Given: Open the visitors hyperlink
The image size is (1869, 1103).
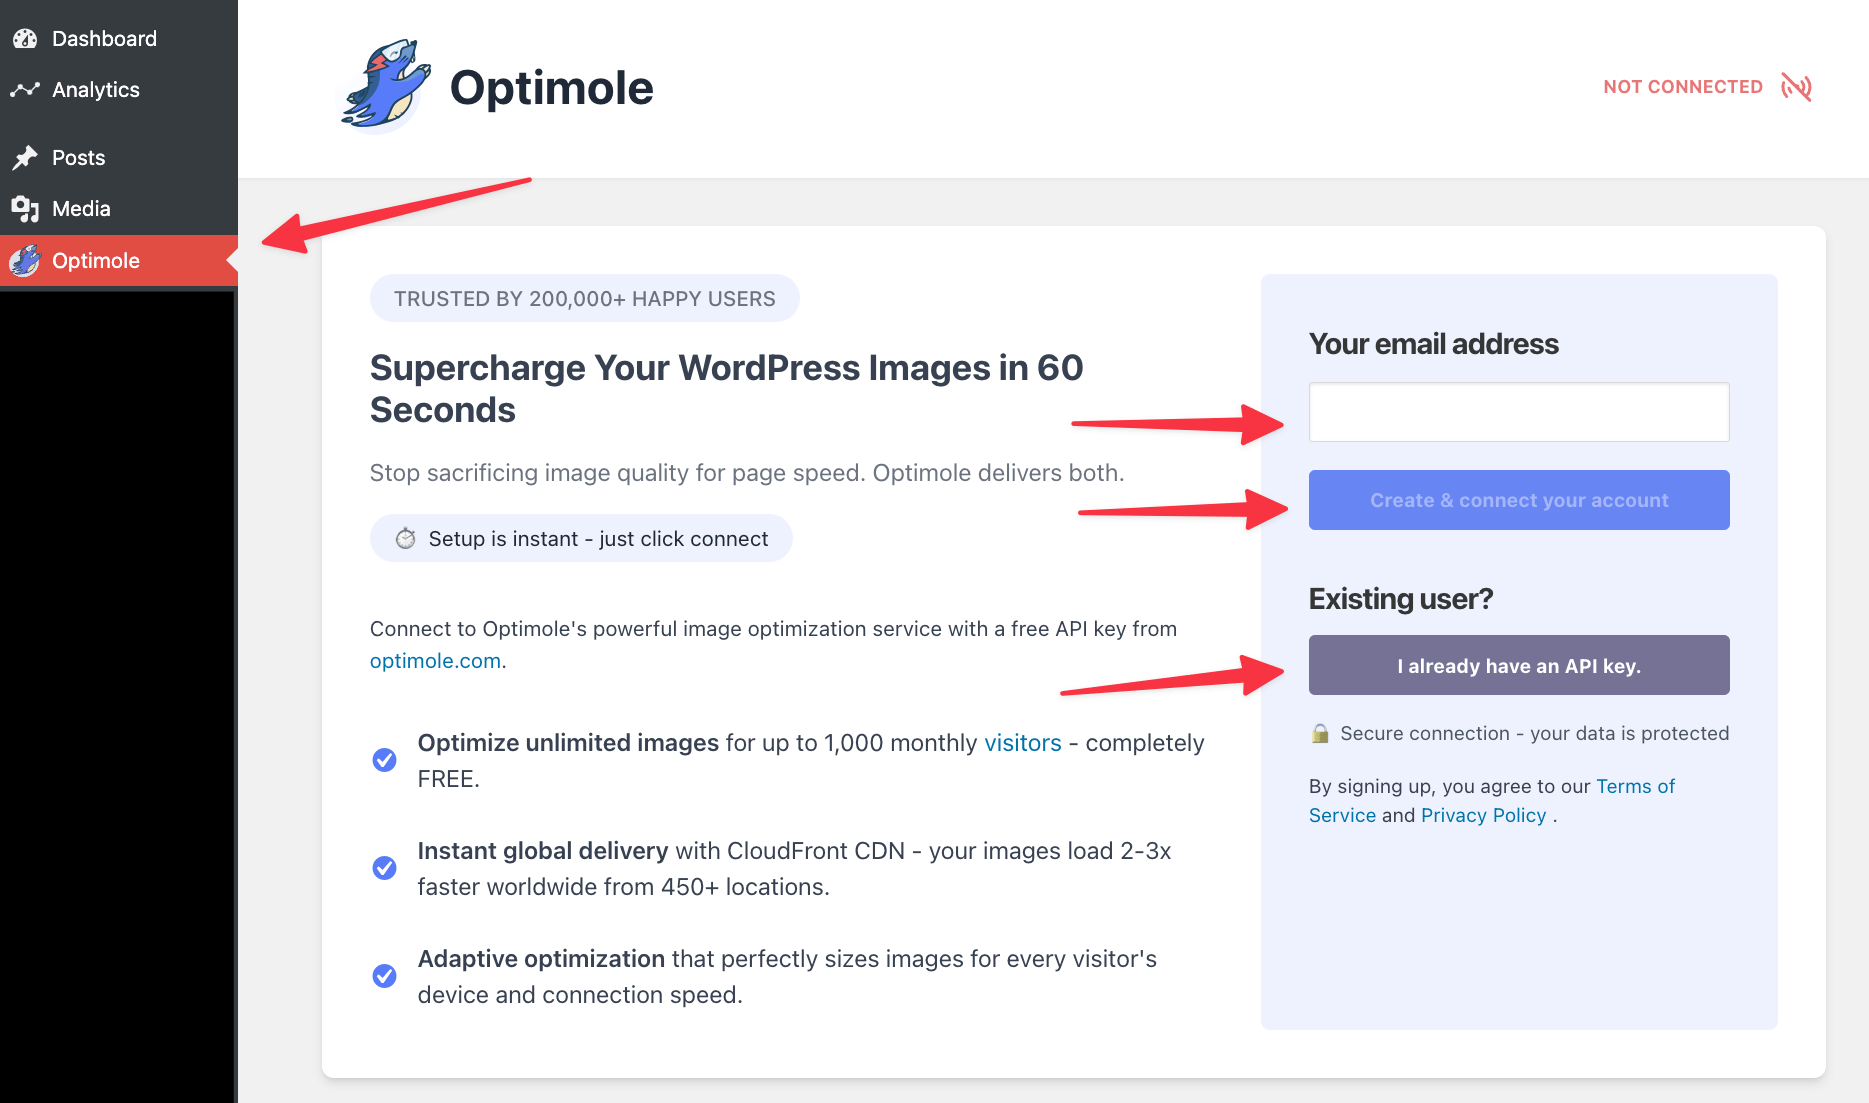Looking at the screenshot, I should (1022, 743).
